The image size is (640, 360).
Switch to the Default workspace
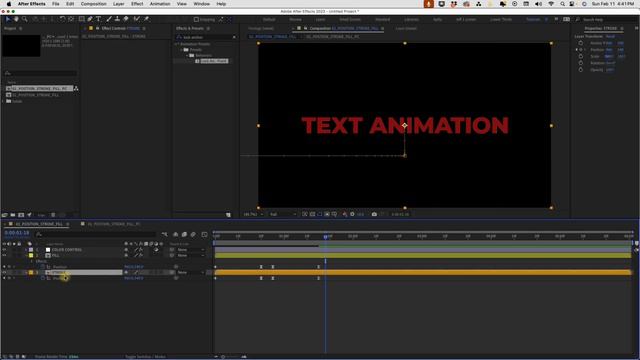[269, 19]
